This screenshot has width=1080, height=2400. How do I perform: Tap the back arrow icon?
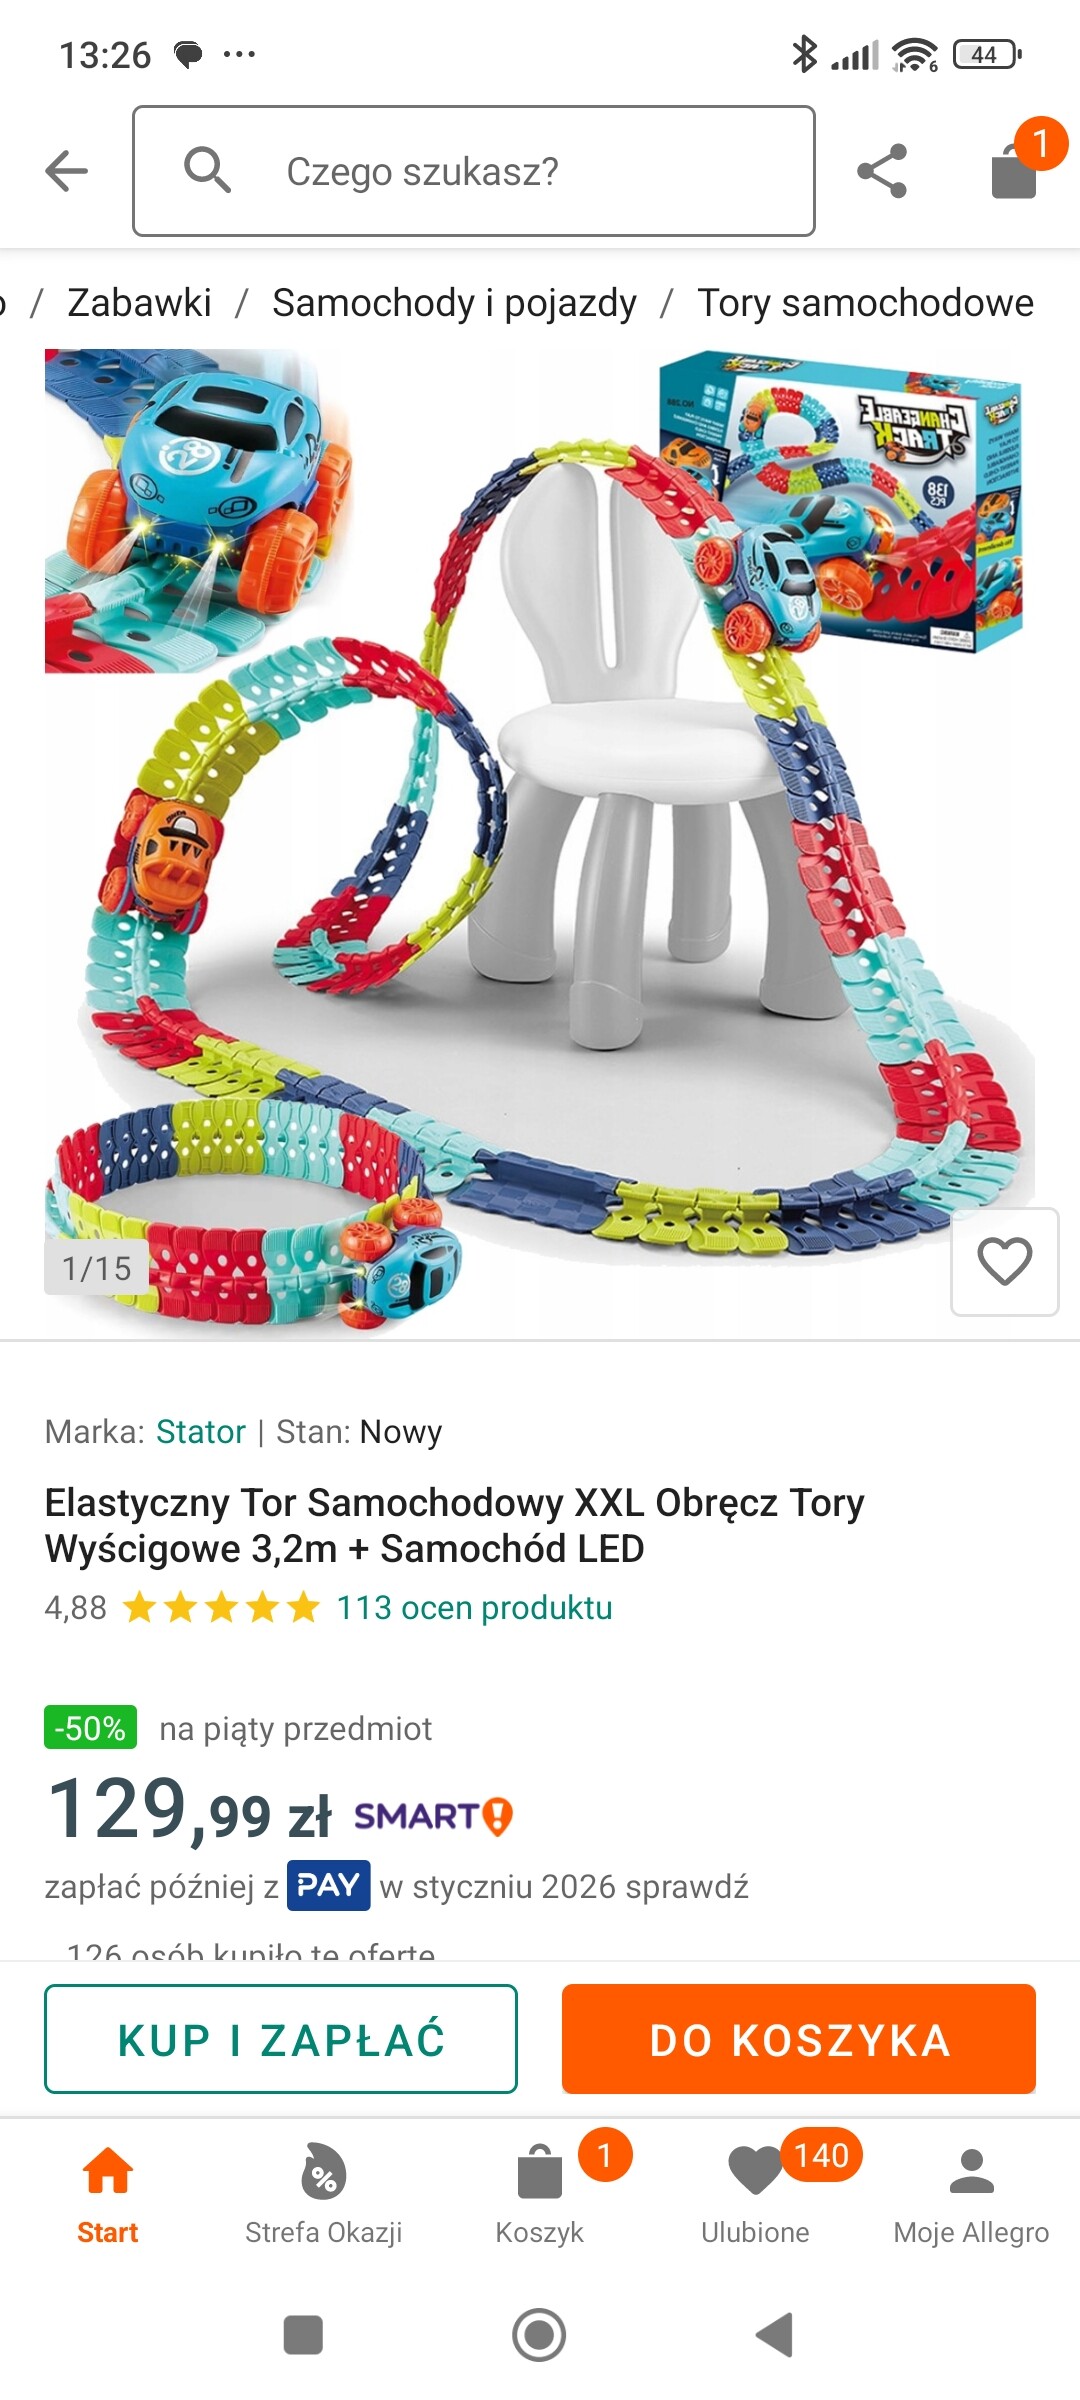[x=67, y=171]
